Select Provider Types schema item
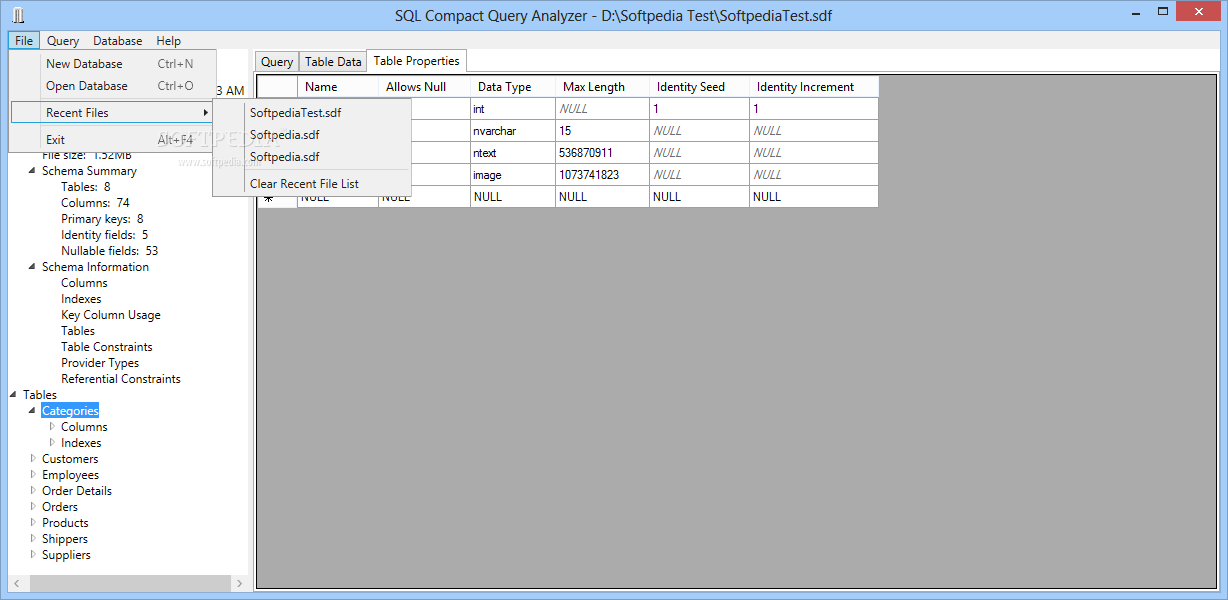Image resolution: width=1228 pixels, height=600 pixels. coord(100,363)
